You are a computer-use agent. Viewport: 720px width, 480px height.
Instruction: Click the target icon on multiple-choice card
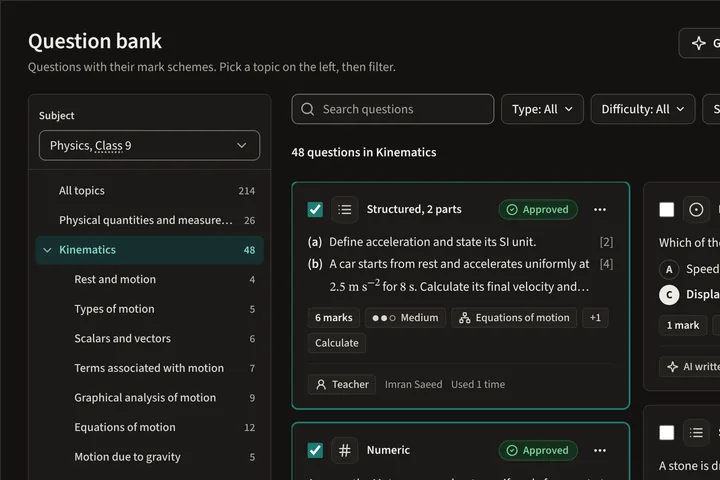696,210
